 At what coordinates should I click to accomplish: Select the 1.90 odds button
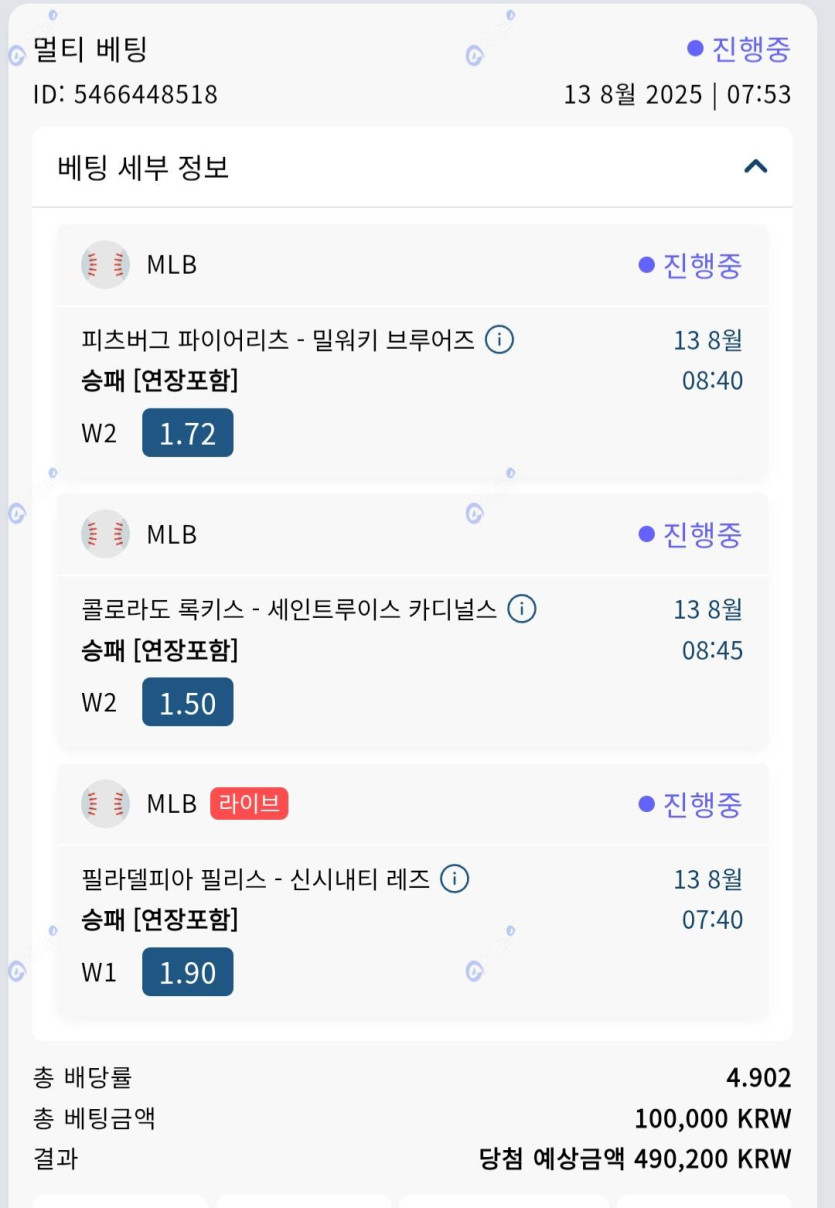pos(187,972)
